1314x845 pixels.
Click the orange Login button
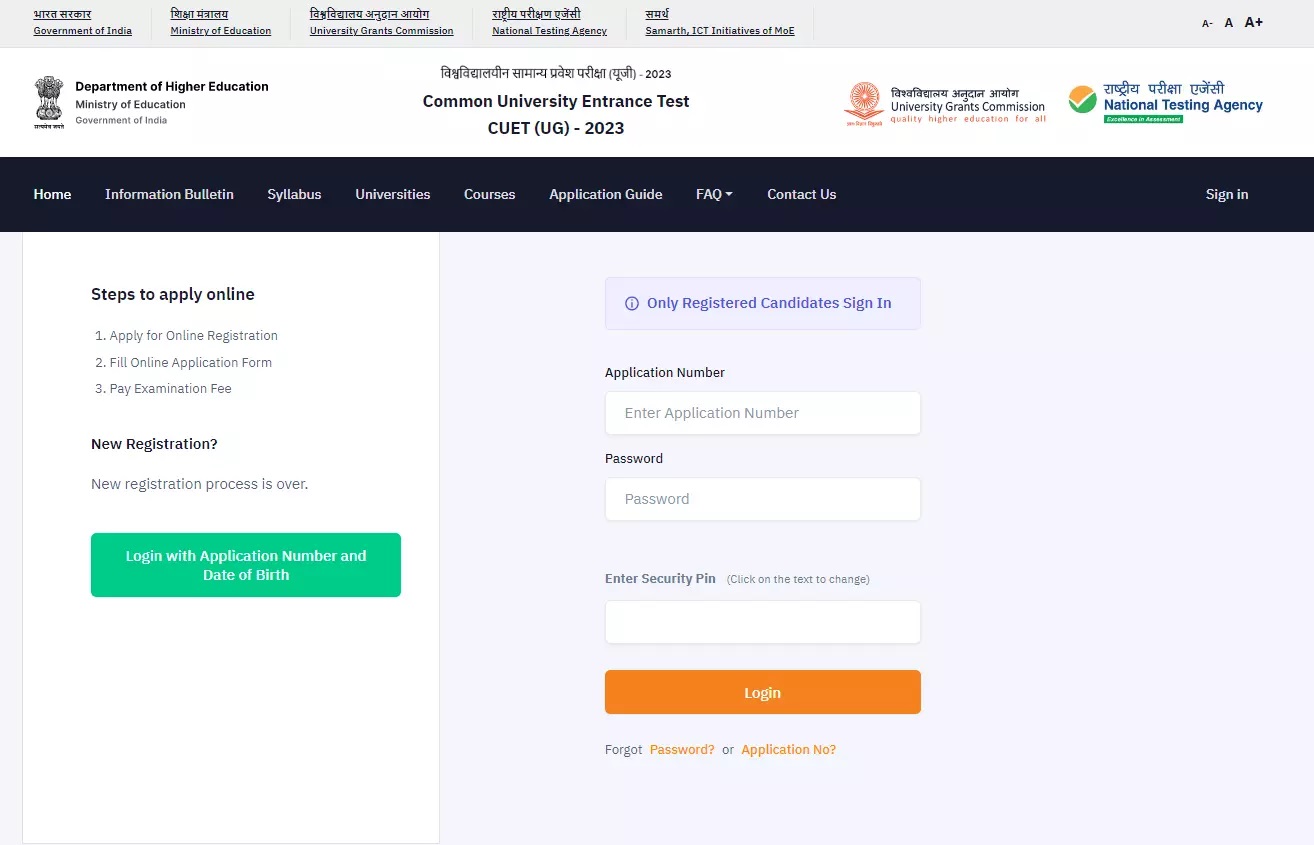[x=763, y=692]
